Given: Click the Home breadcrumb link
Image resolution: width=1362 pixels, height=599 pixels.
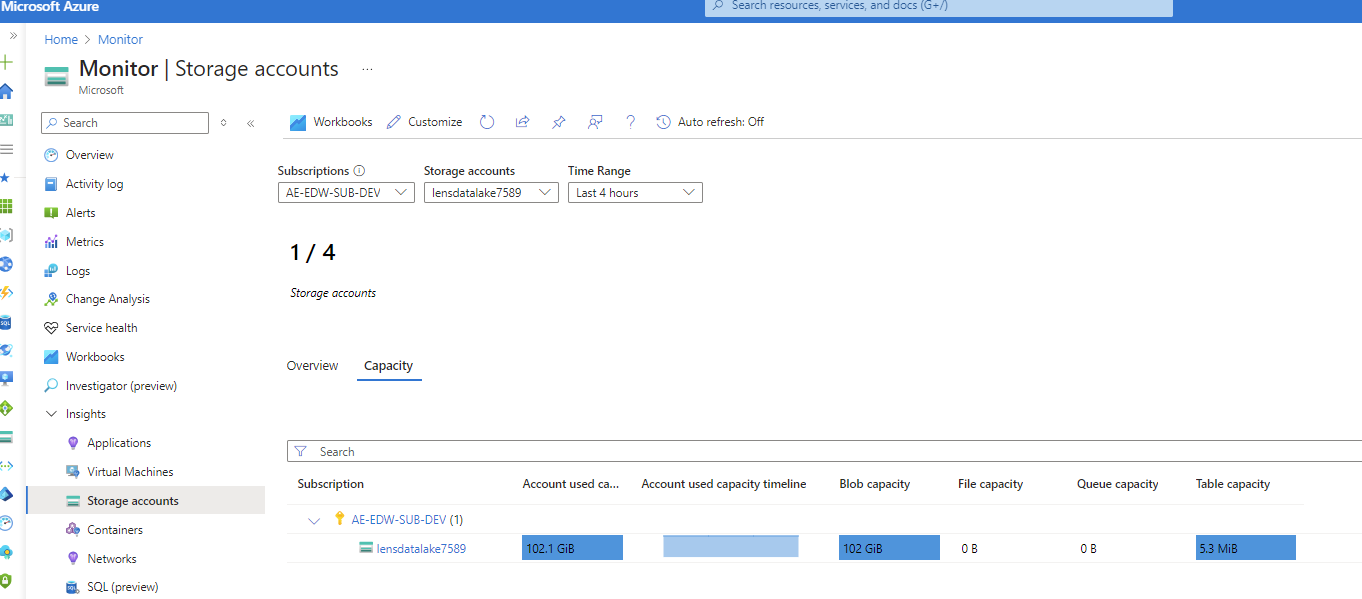Looking at the screenshot, I should point(61,40).
